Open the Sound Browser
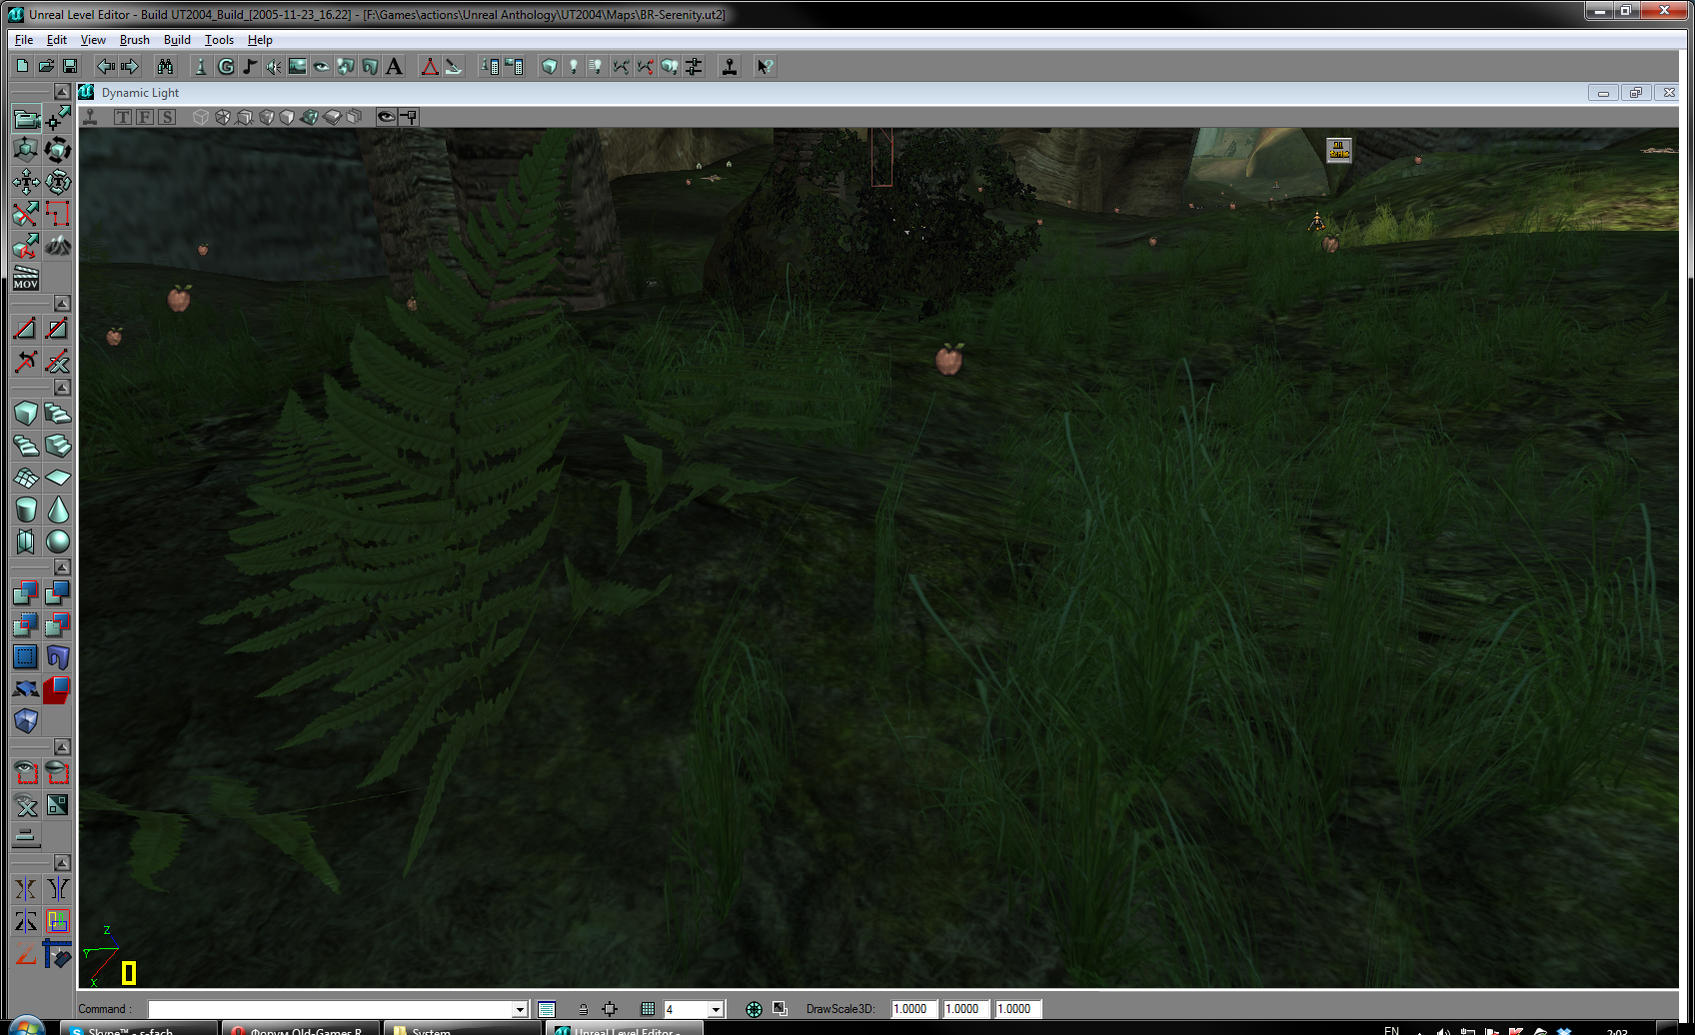1695x1035 pixels. (x=274, y=66)
